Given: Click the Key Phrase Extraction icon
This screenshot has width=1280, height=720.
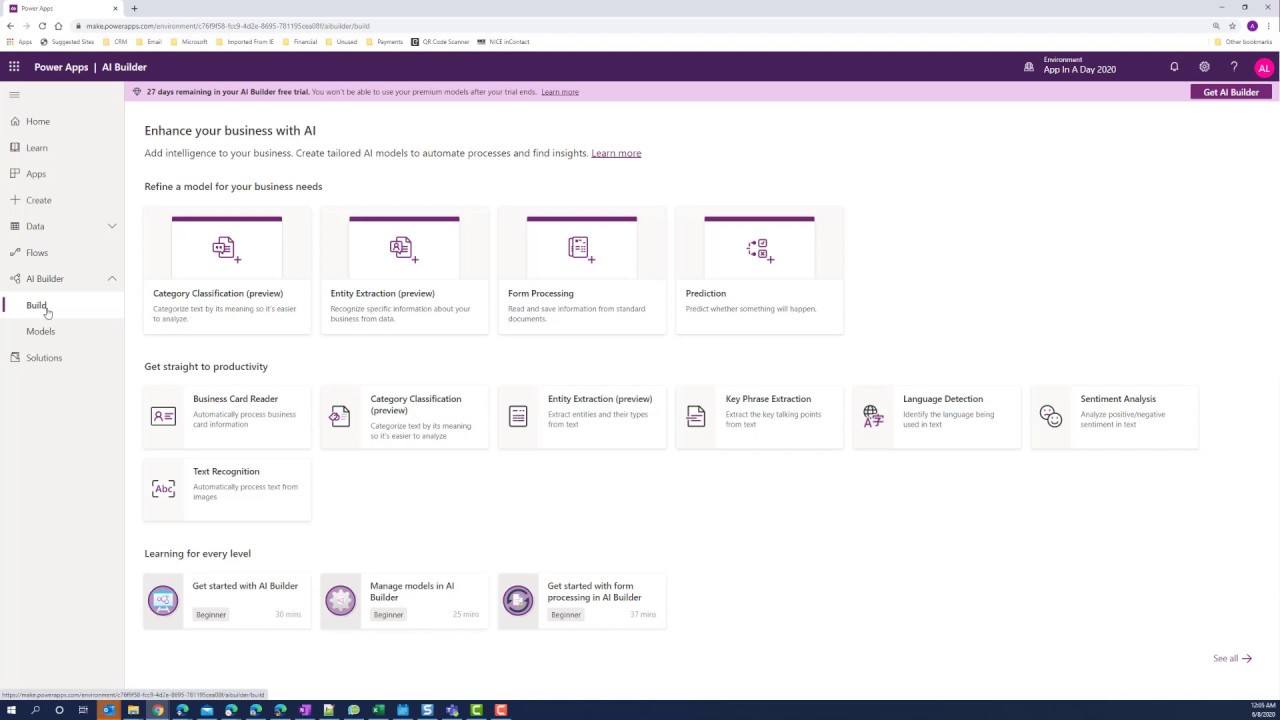Looking at the screenshot, I should tap(696, 416).
